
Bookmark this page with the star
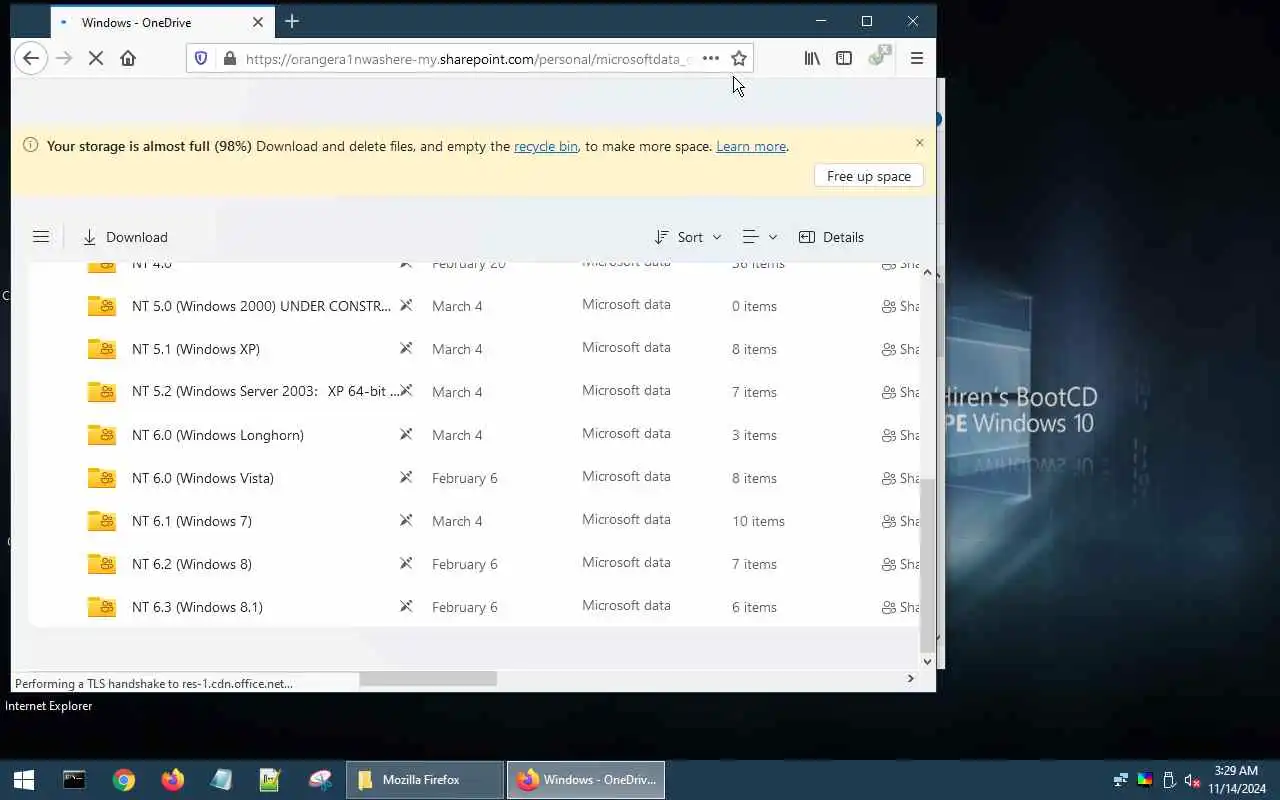[x=739, y=58]
